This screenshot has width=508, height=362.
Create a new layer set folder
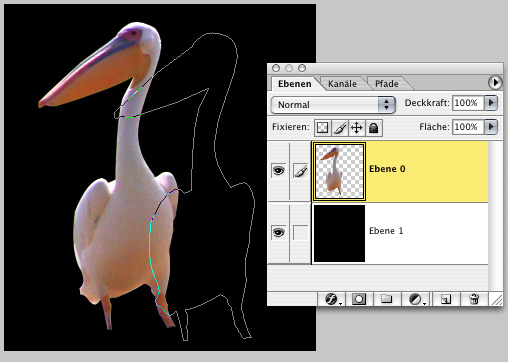(386, 299)
